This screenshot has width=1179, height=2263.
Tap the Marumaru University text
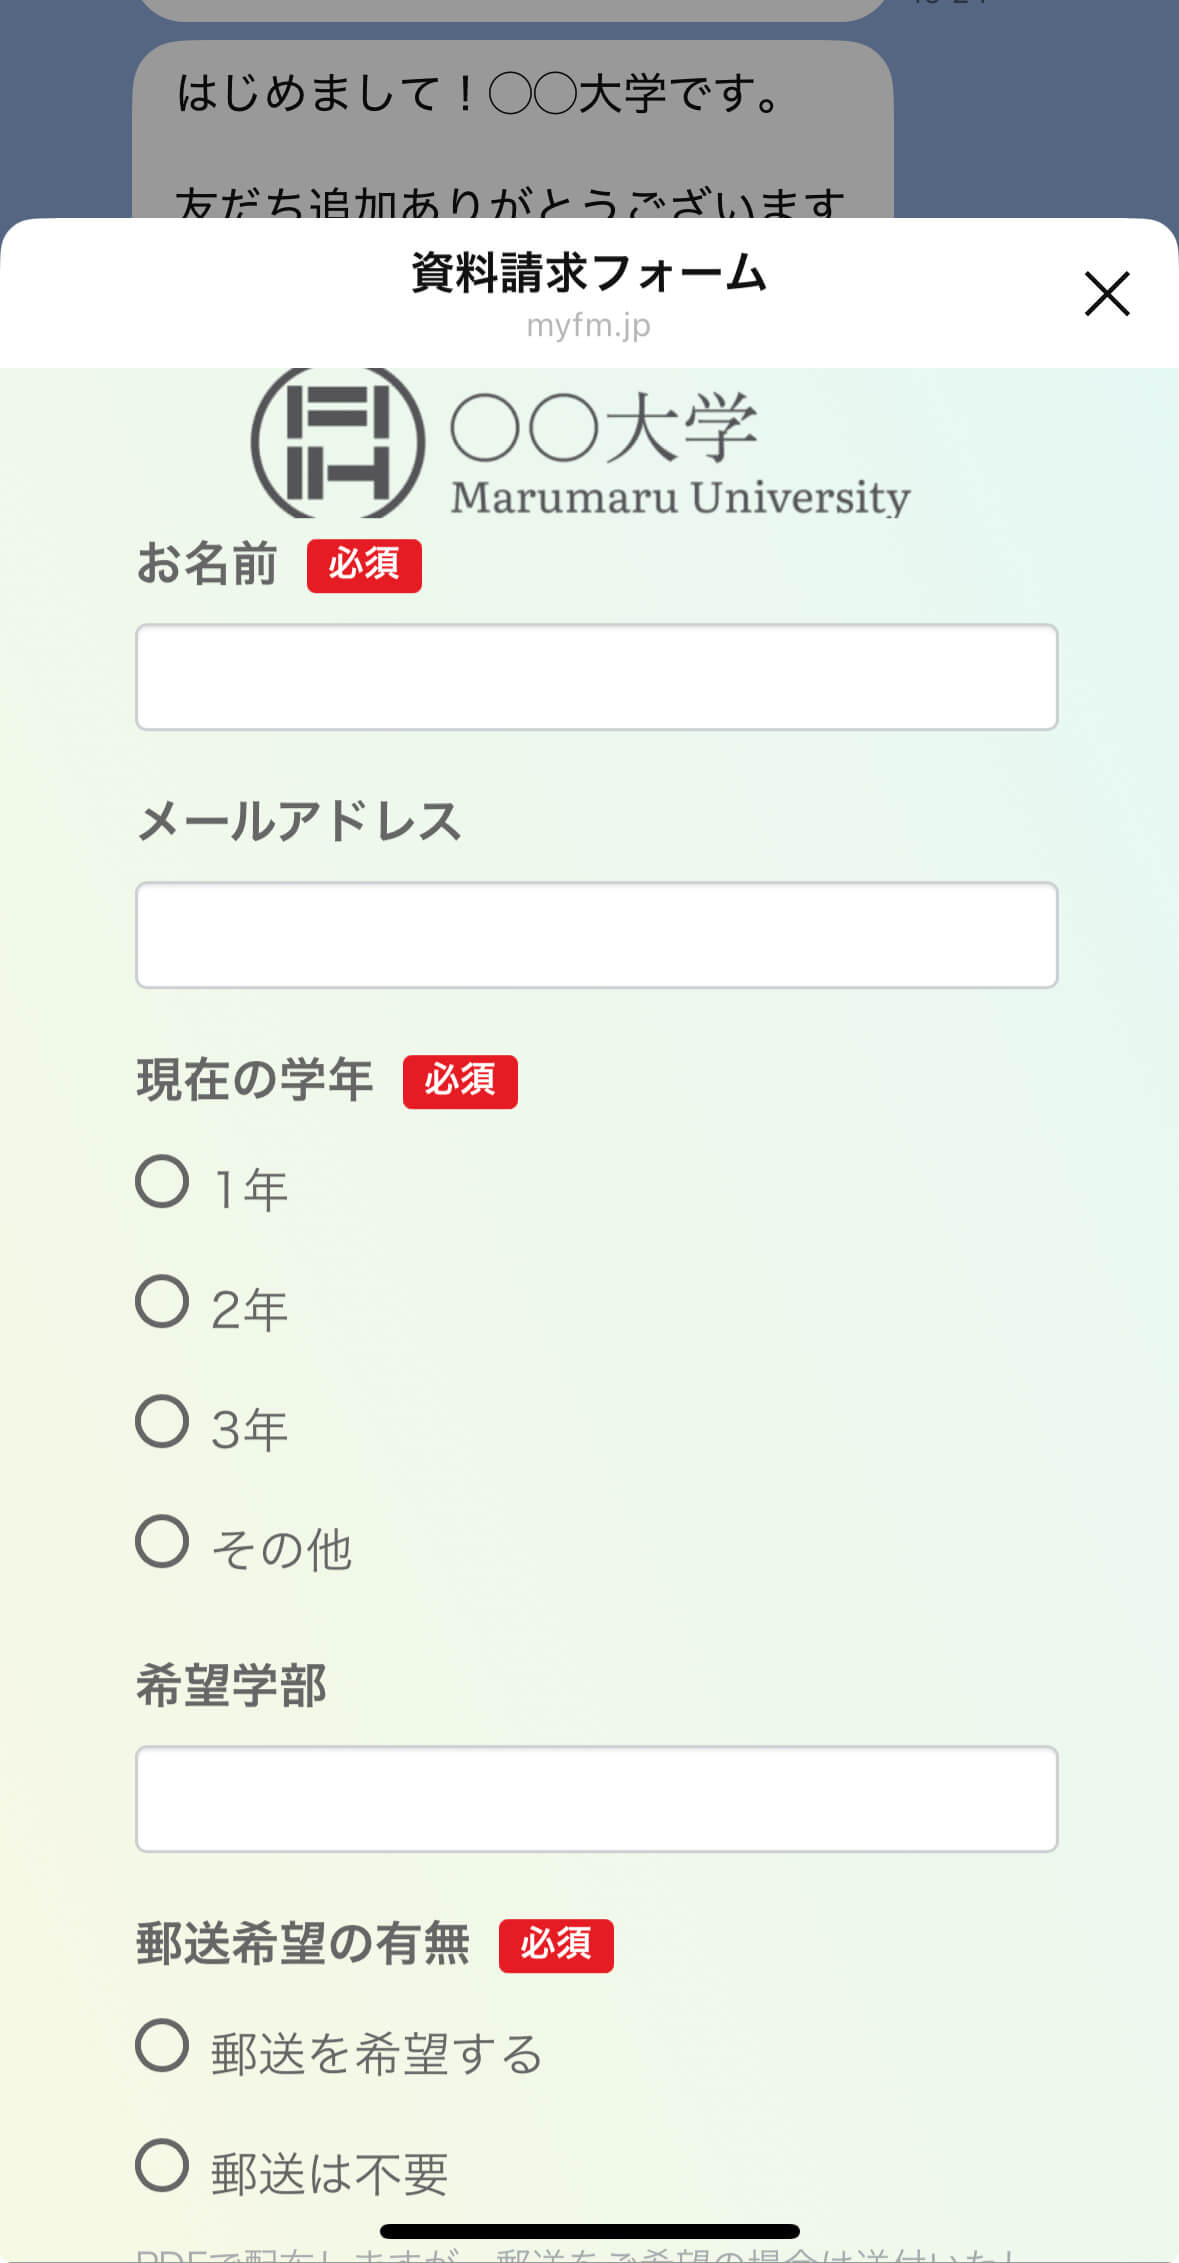pyautogui.click(x=680, y=497)
